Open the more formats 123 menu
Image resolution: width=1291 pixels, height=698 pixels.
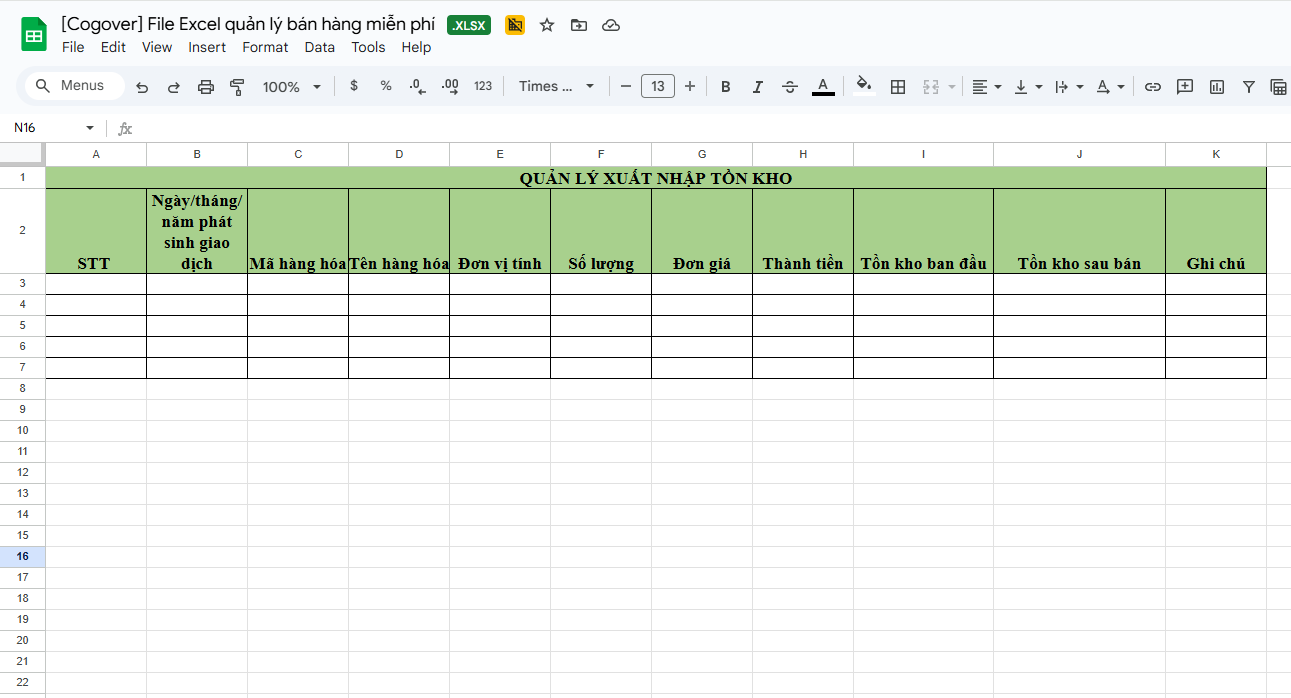(483, 86)
